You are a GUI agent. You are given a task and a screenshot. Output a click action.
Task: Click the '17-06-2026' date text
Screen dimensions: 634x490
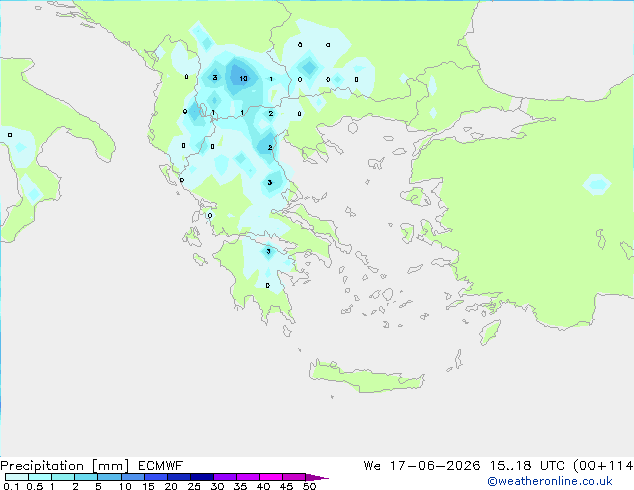435,466
